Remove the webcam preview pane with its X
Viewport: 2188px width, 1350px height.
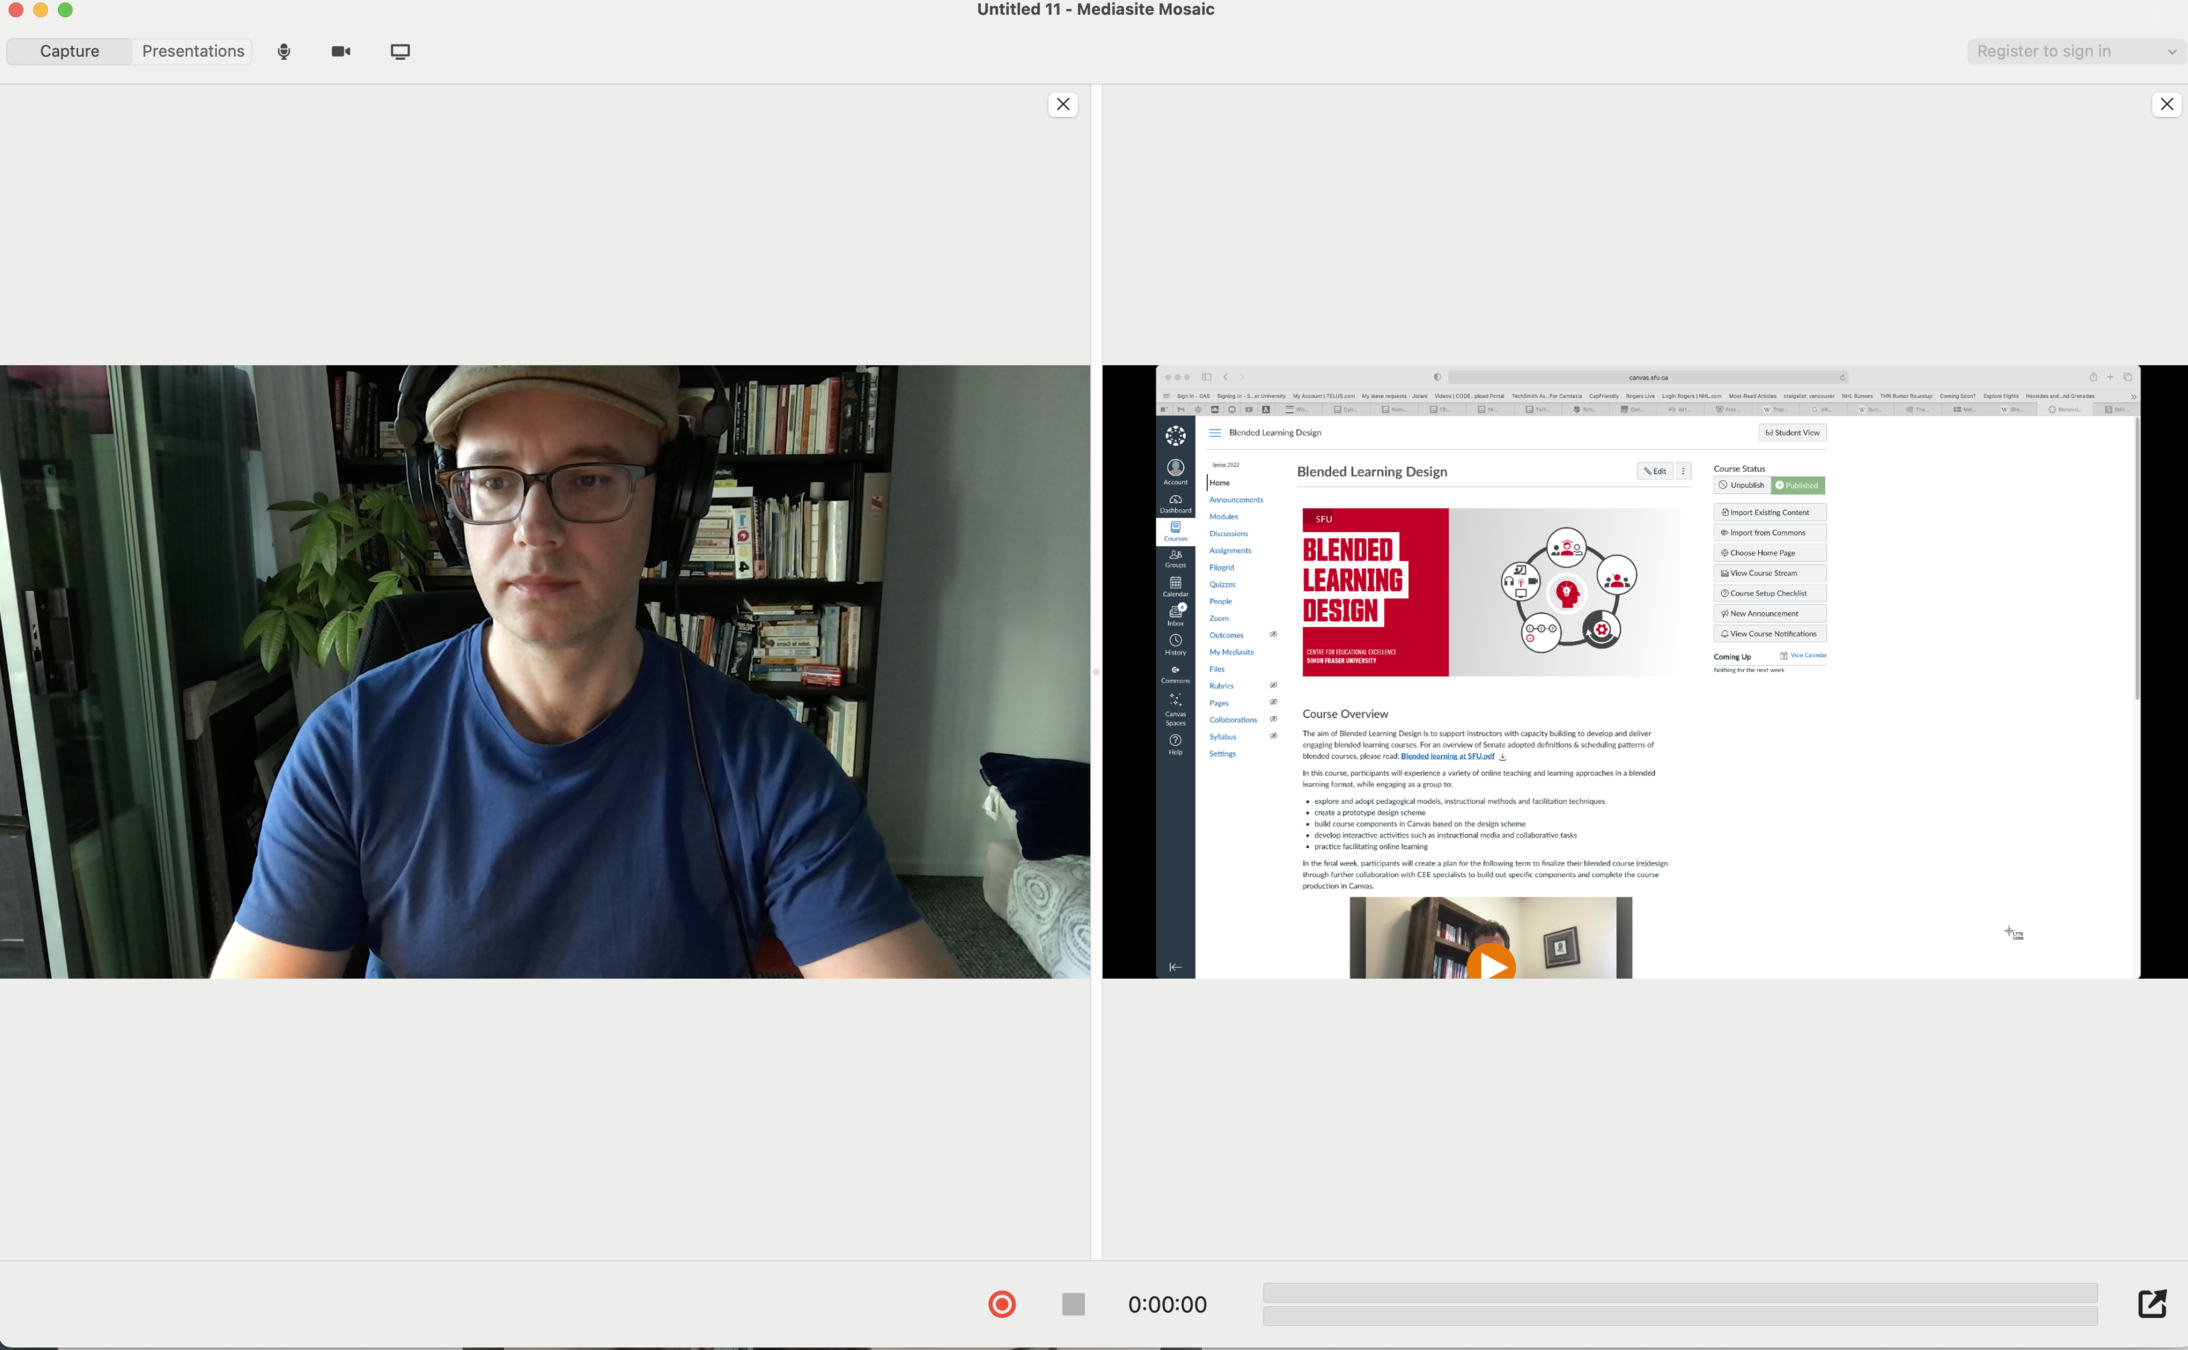click(x=1063, y=104)
